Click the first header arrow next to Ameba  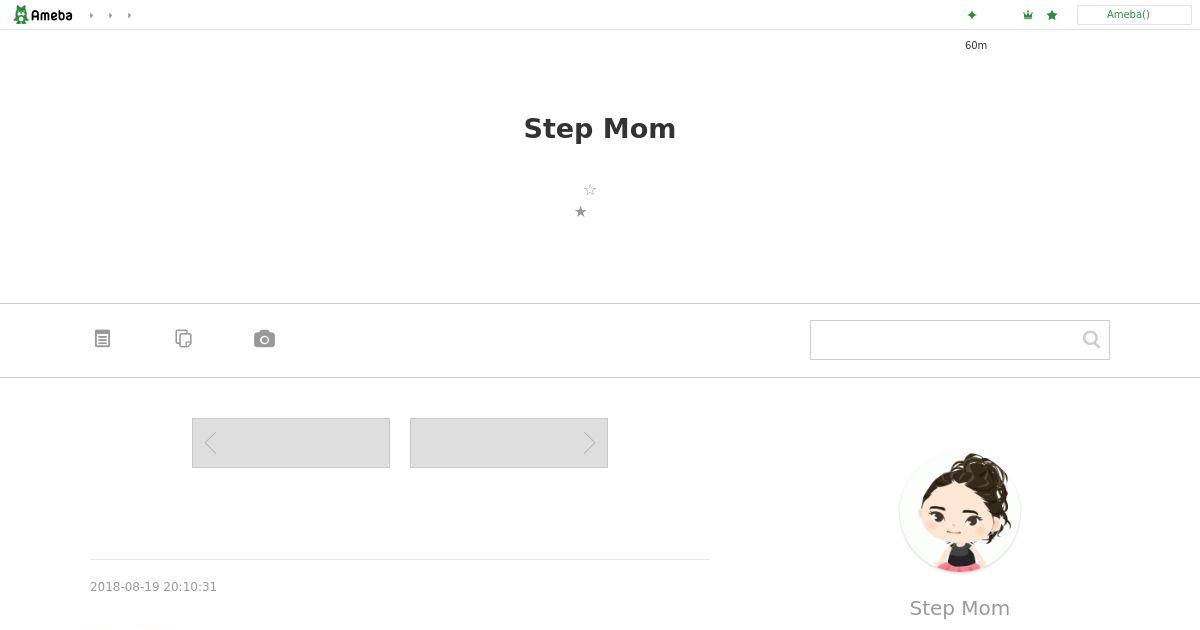91,15
